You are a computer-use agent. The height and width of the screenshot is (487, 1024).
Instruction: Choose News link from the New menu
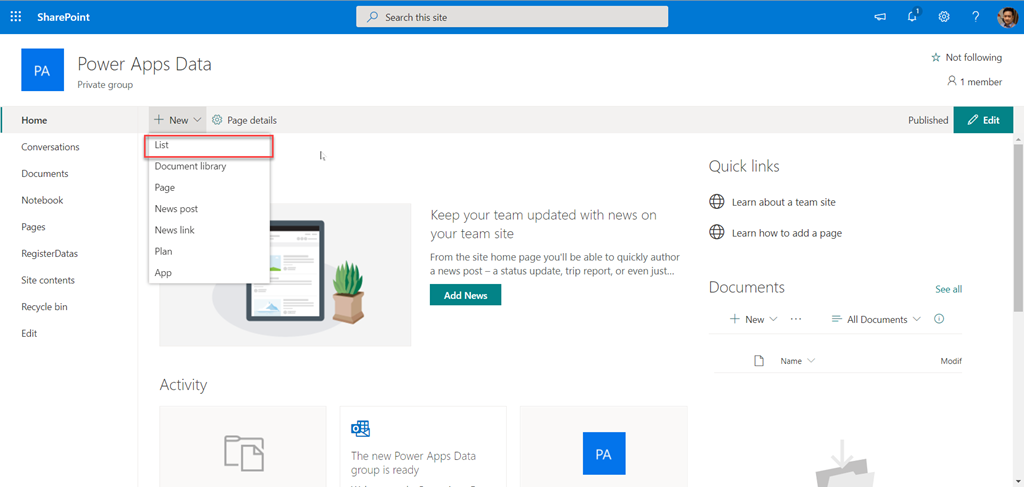tap(209, 230)
